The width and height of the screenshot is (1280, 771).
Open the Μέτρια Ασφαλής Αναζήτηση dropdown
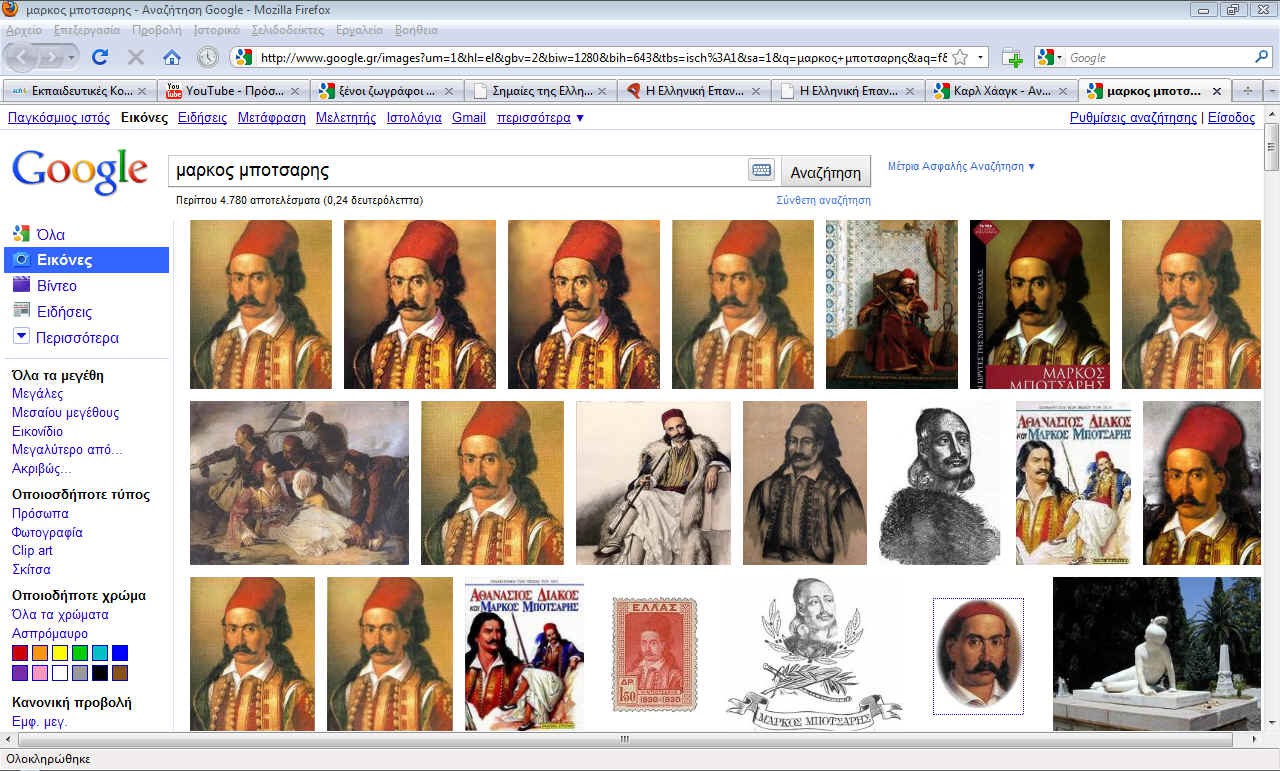(x=962, y=166)
